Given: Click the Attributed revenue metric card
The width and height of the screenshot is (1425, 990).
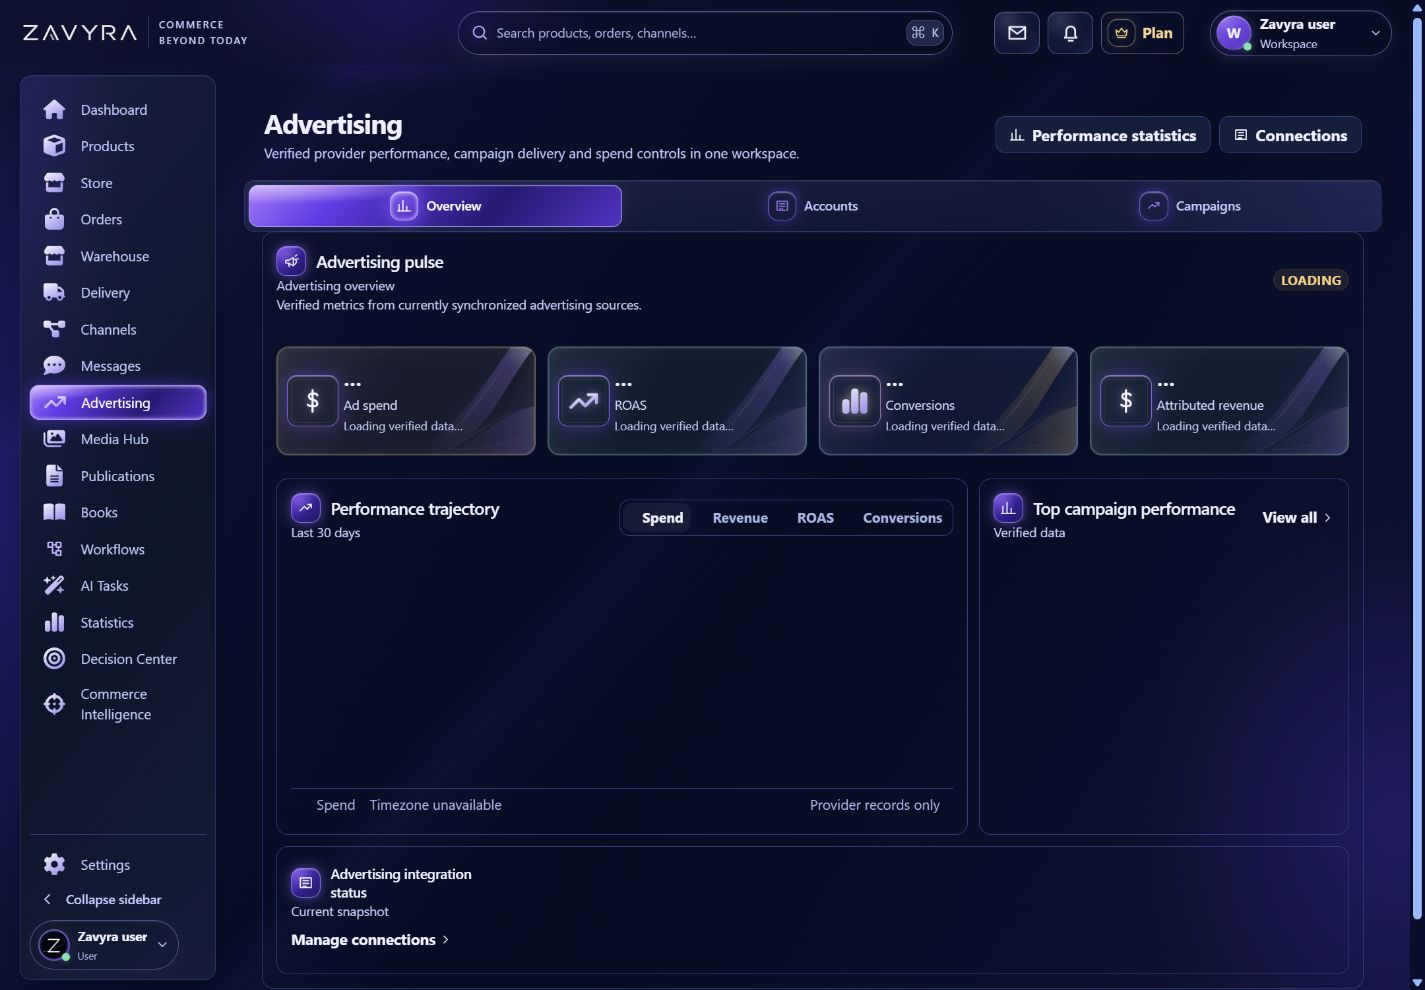Looking at the screenshot, I should 1219,401.
